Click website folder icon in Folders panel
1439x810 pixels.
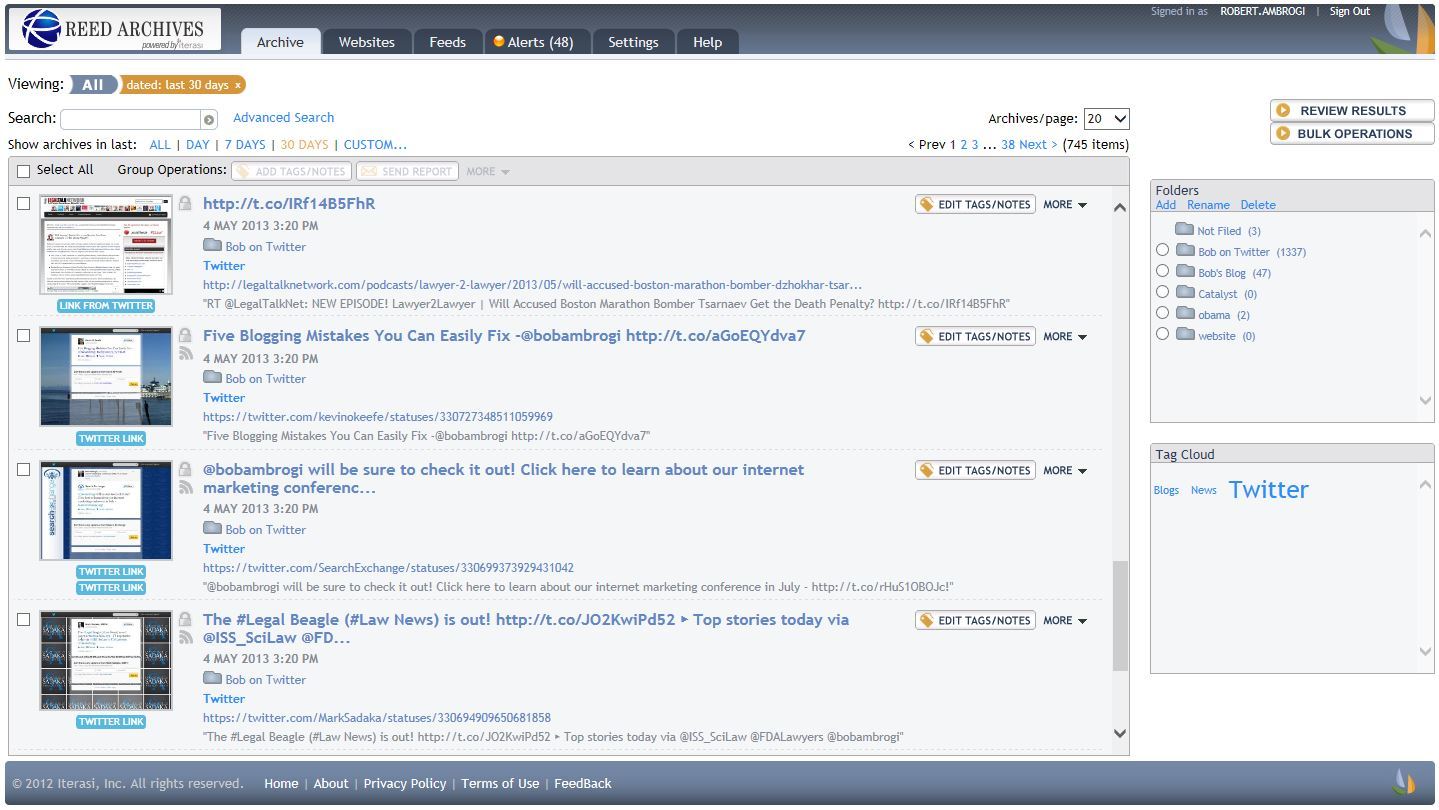[1185, 334]
